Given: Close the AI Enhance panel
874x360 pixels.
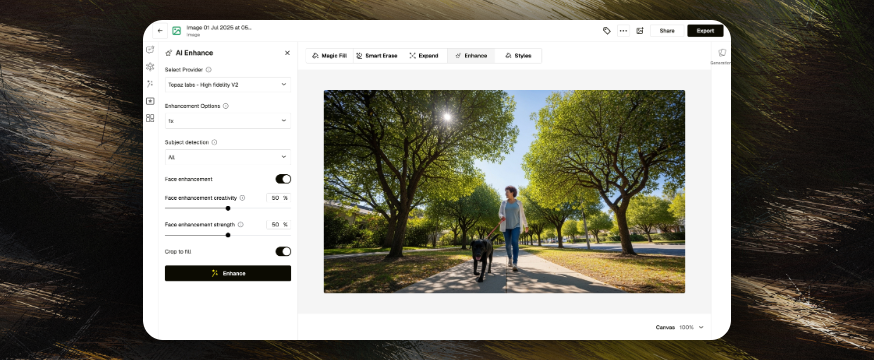Looking at the screenshot, I should (x=287, y=53).
